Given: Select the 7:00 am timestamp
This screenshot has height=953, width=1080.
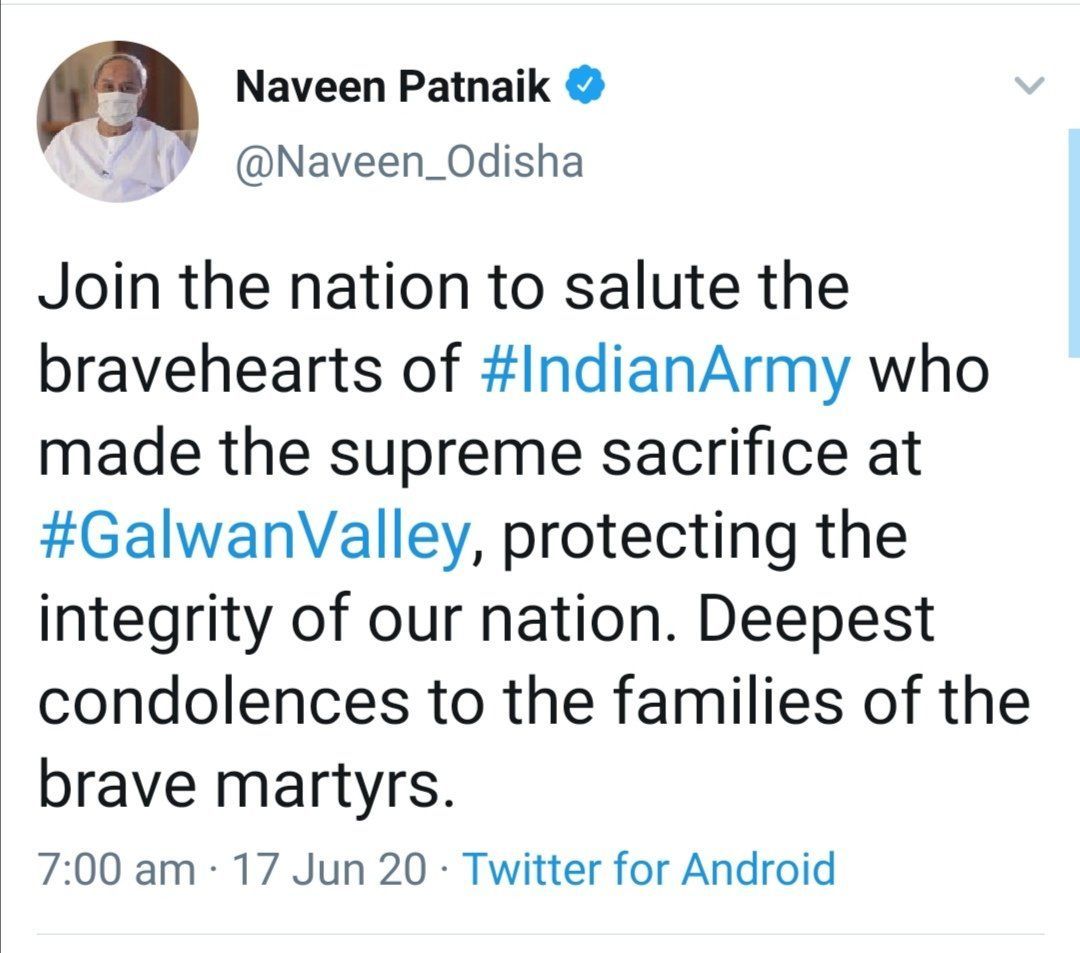Looking at the screenshot, I should (x=116, y=869).
